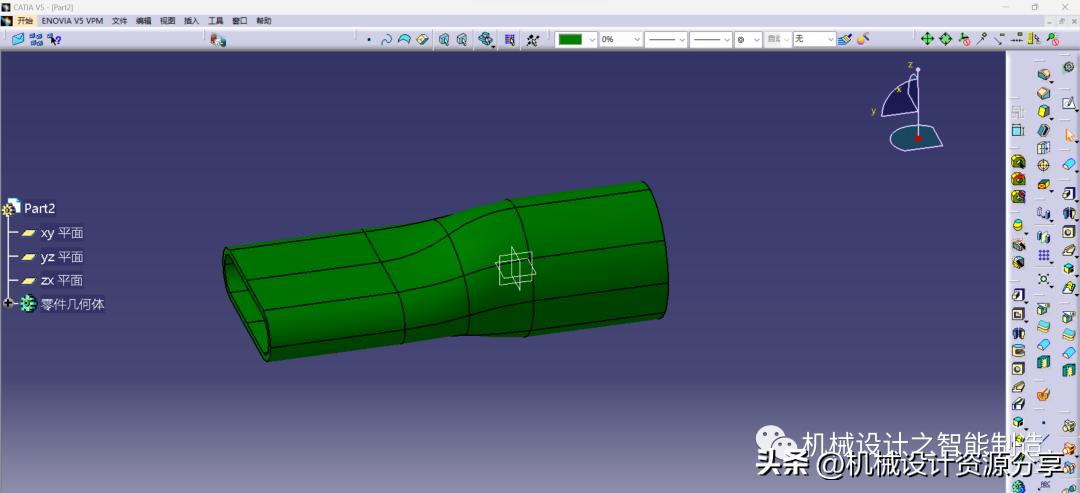Click the point creation tool icon
Screen dimensions: 1080x493
point(369,40)
